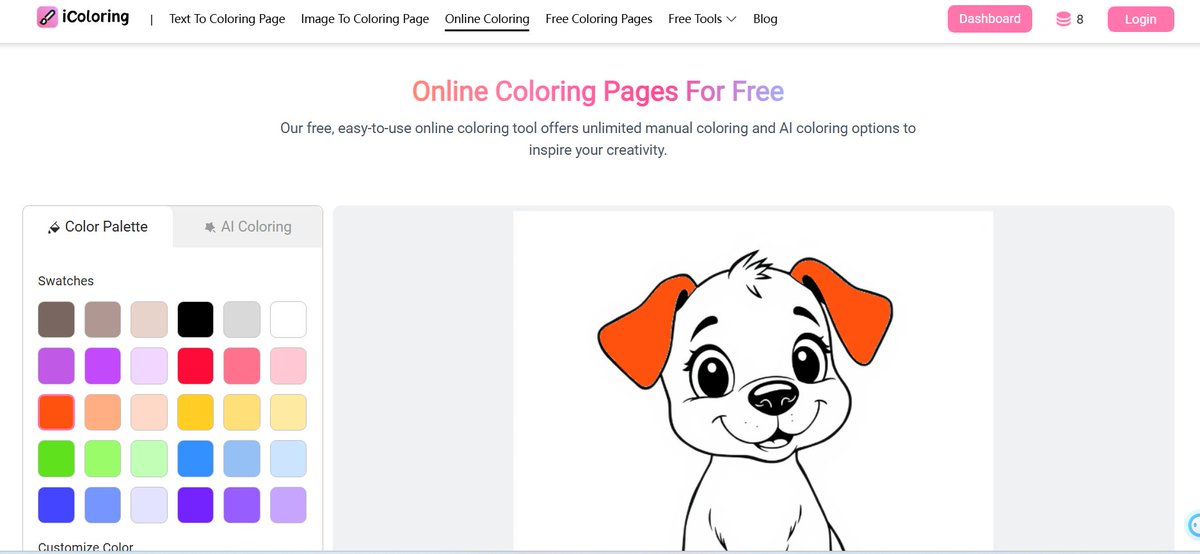
Task: Switch to the Color Palette tab
Action: 98,227
